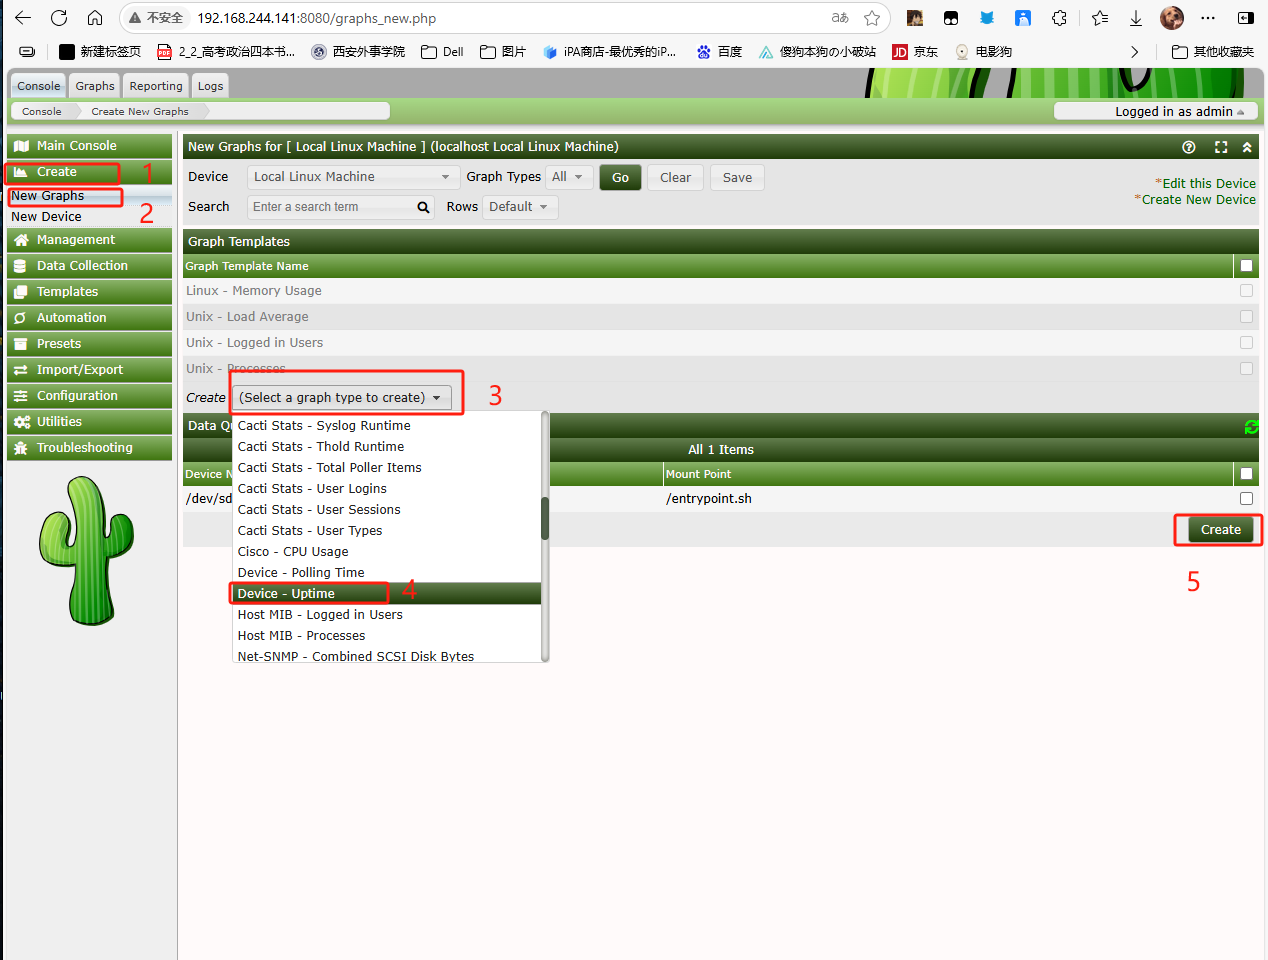Viewport: 1268px width, 960px height.
Task: Click the Management home icon
Action: coord(21,240)
